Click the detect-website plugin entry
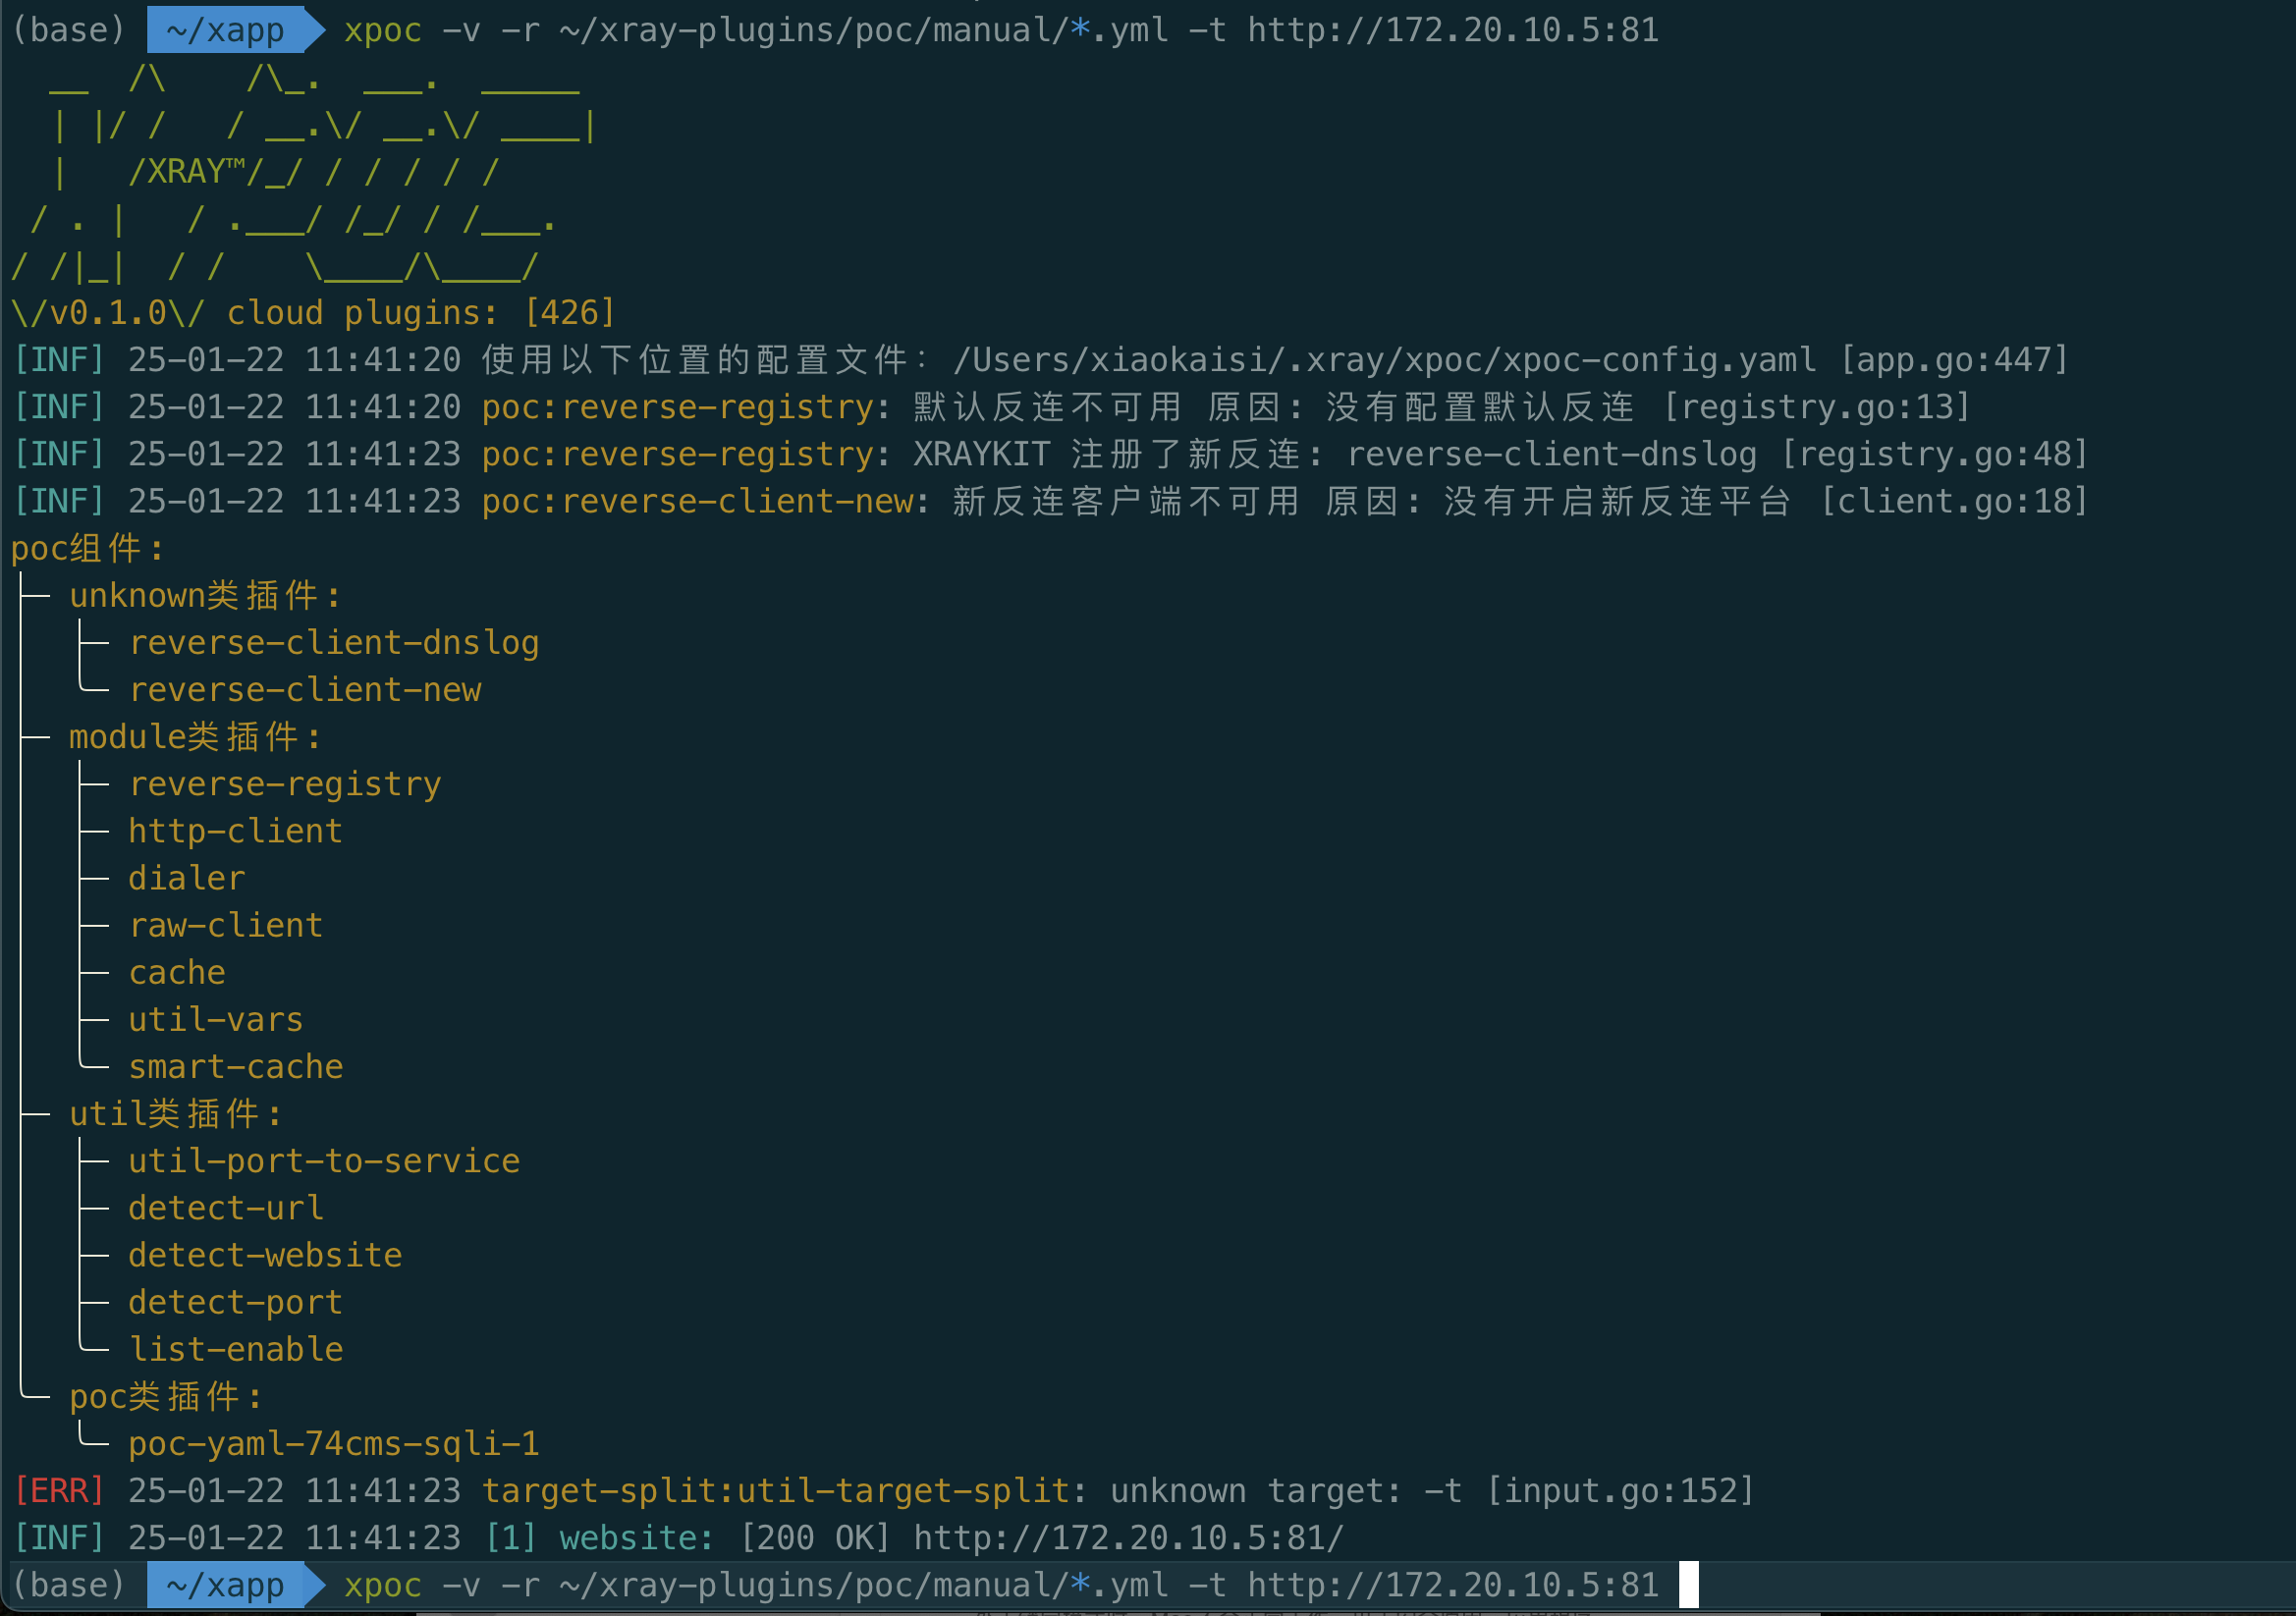Screen dimensions: 2296x1616 coord(265,1255)
